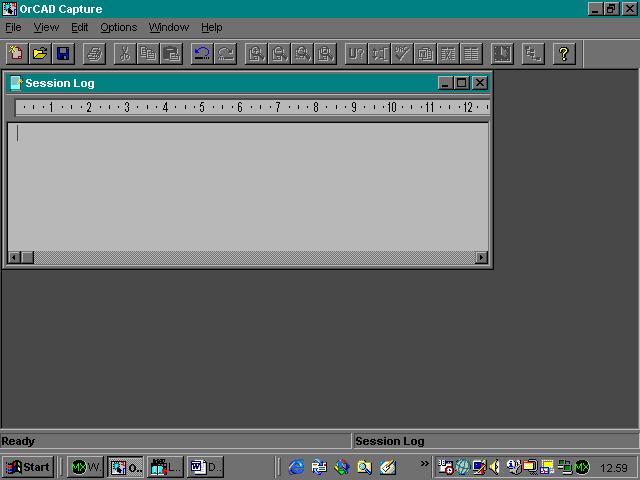The height and width of the screenshot is (480, 640).
Task: Click the speaker volume tray icon
Action: pos(495,467)
